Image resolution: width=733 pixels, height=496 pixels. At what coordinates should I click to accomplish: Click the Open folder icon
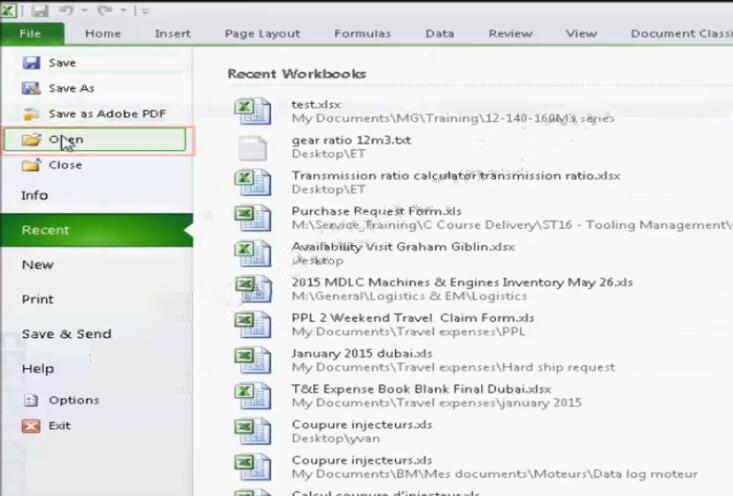point(31,139)
